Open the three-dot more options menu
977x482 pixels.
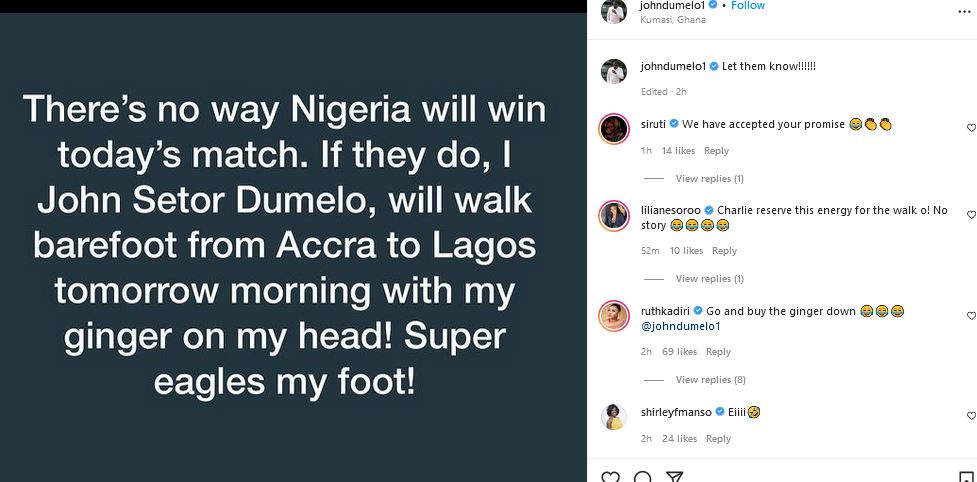pos(963,10)
